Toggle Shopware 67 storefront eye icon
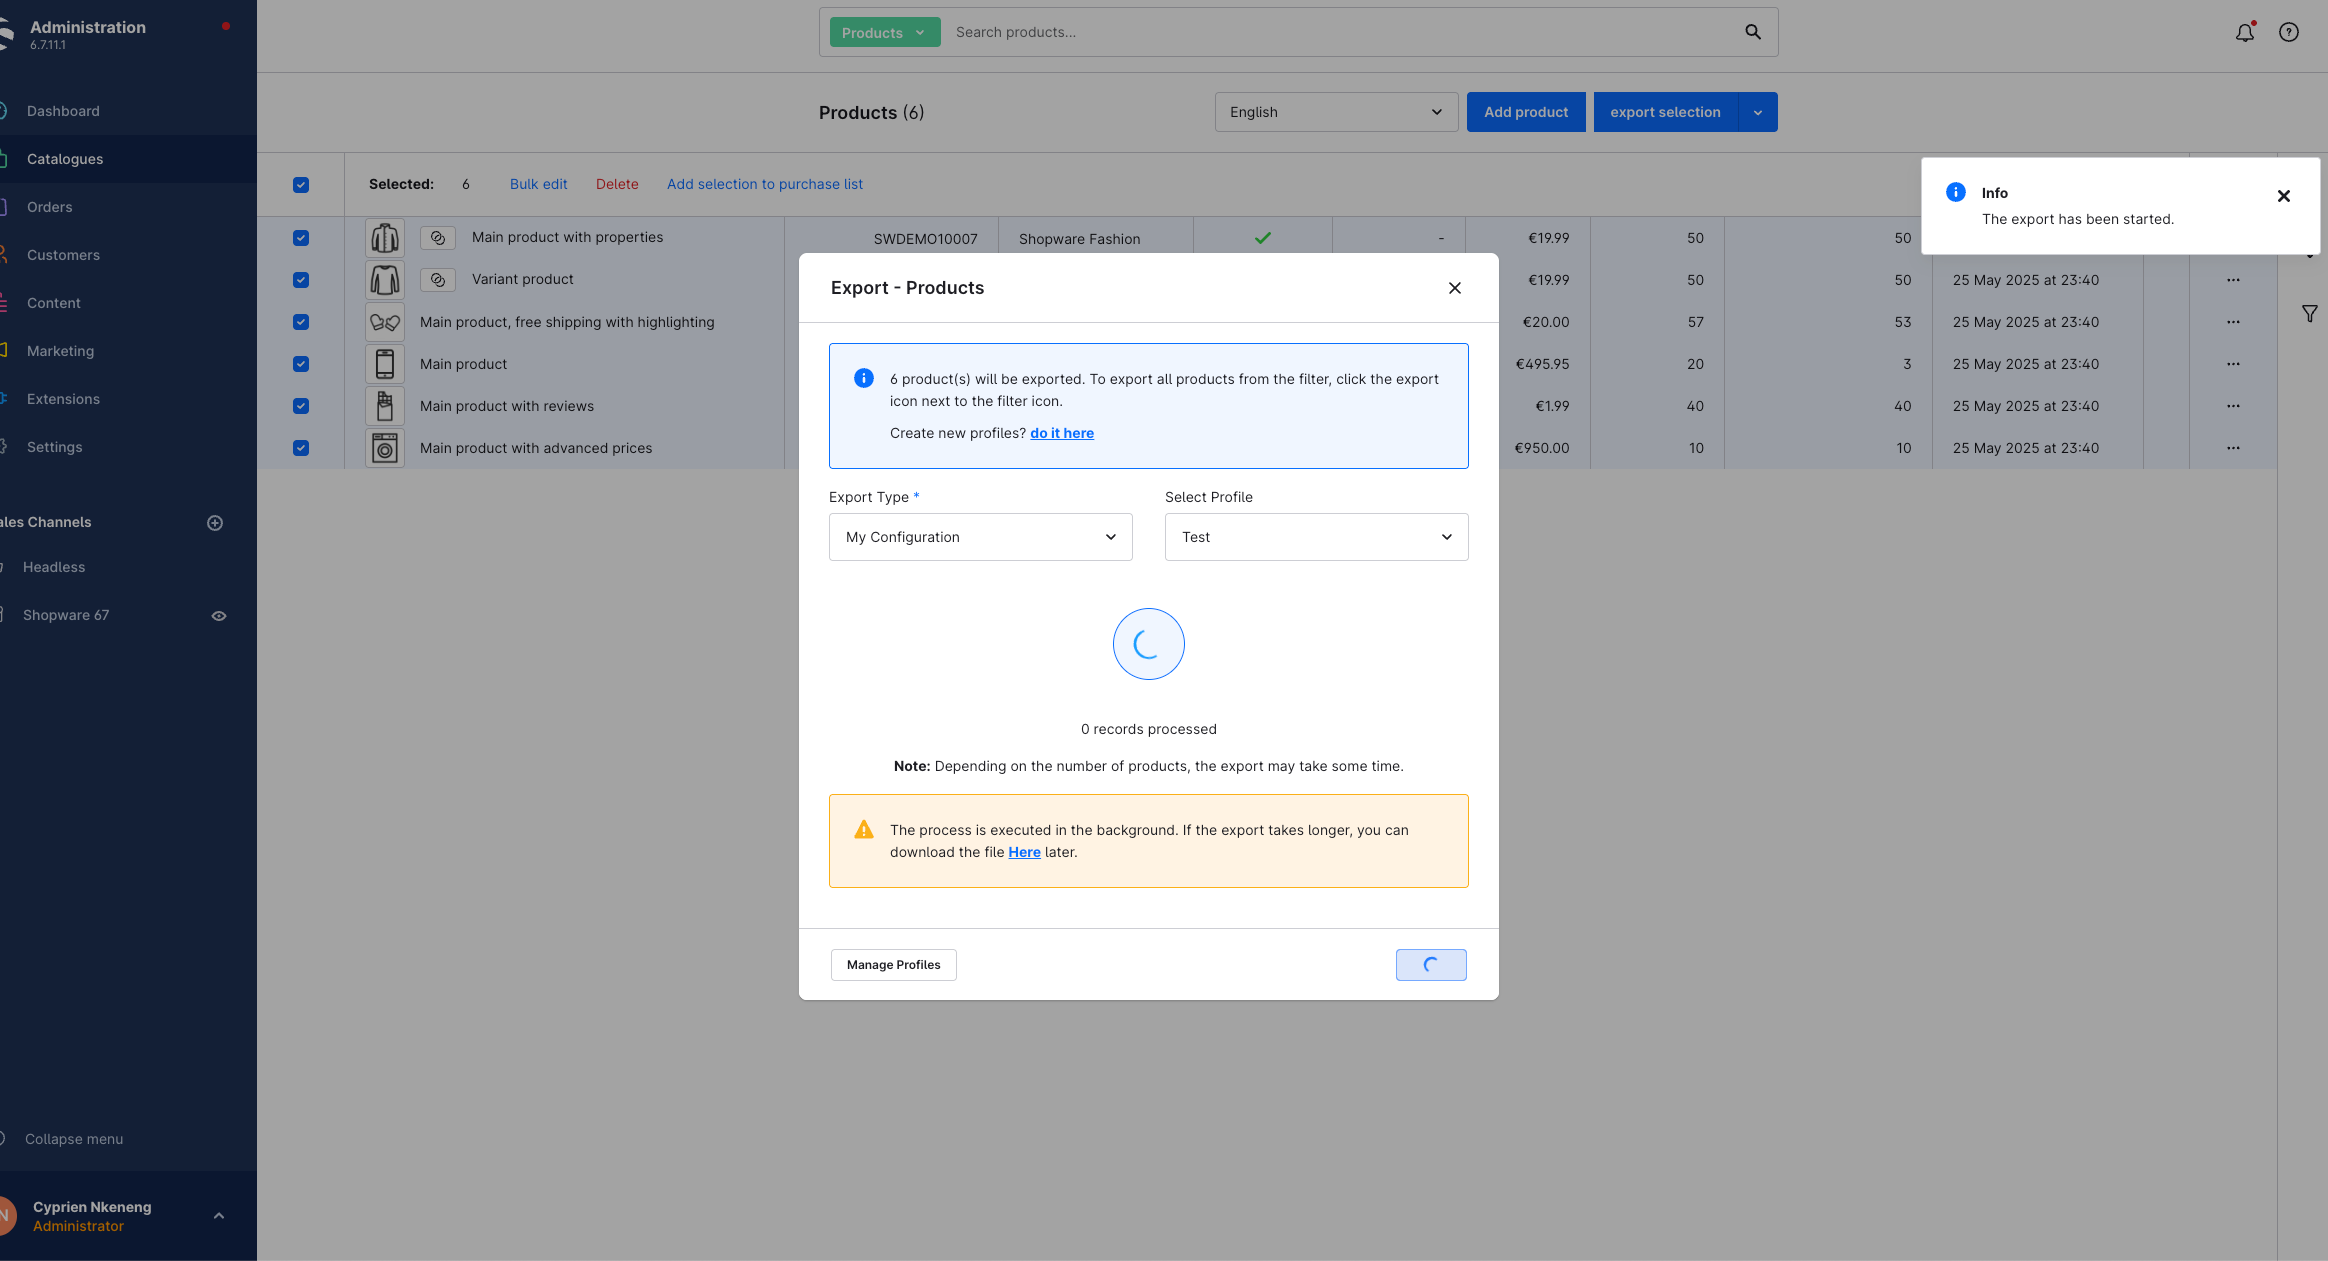Viewport: 2328px width, 1261px height. 219,616
